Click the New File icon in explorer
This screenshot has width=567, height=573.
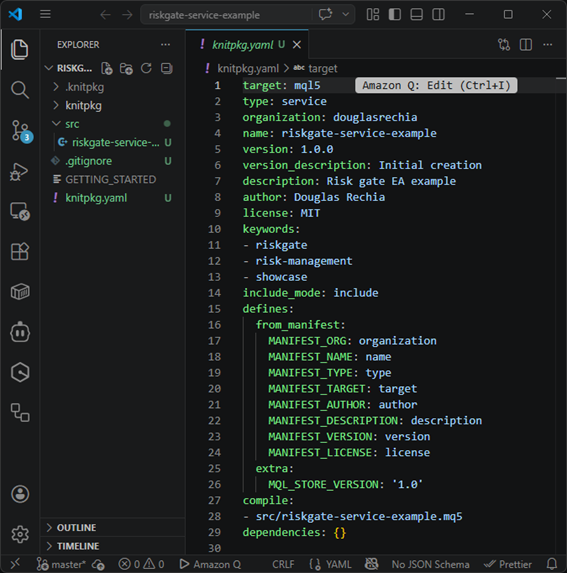tap(107, 68)
